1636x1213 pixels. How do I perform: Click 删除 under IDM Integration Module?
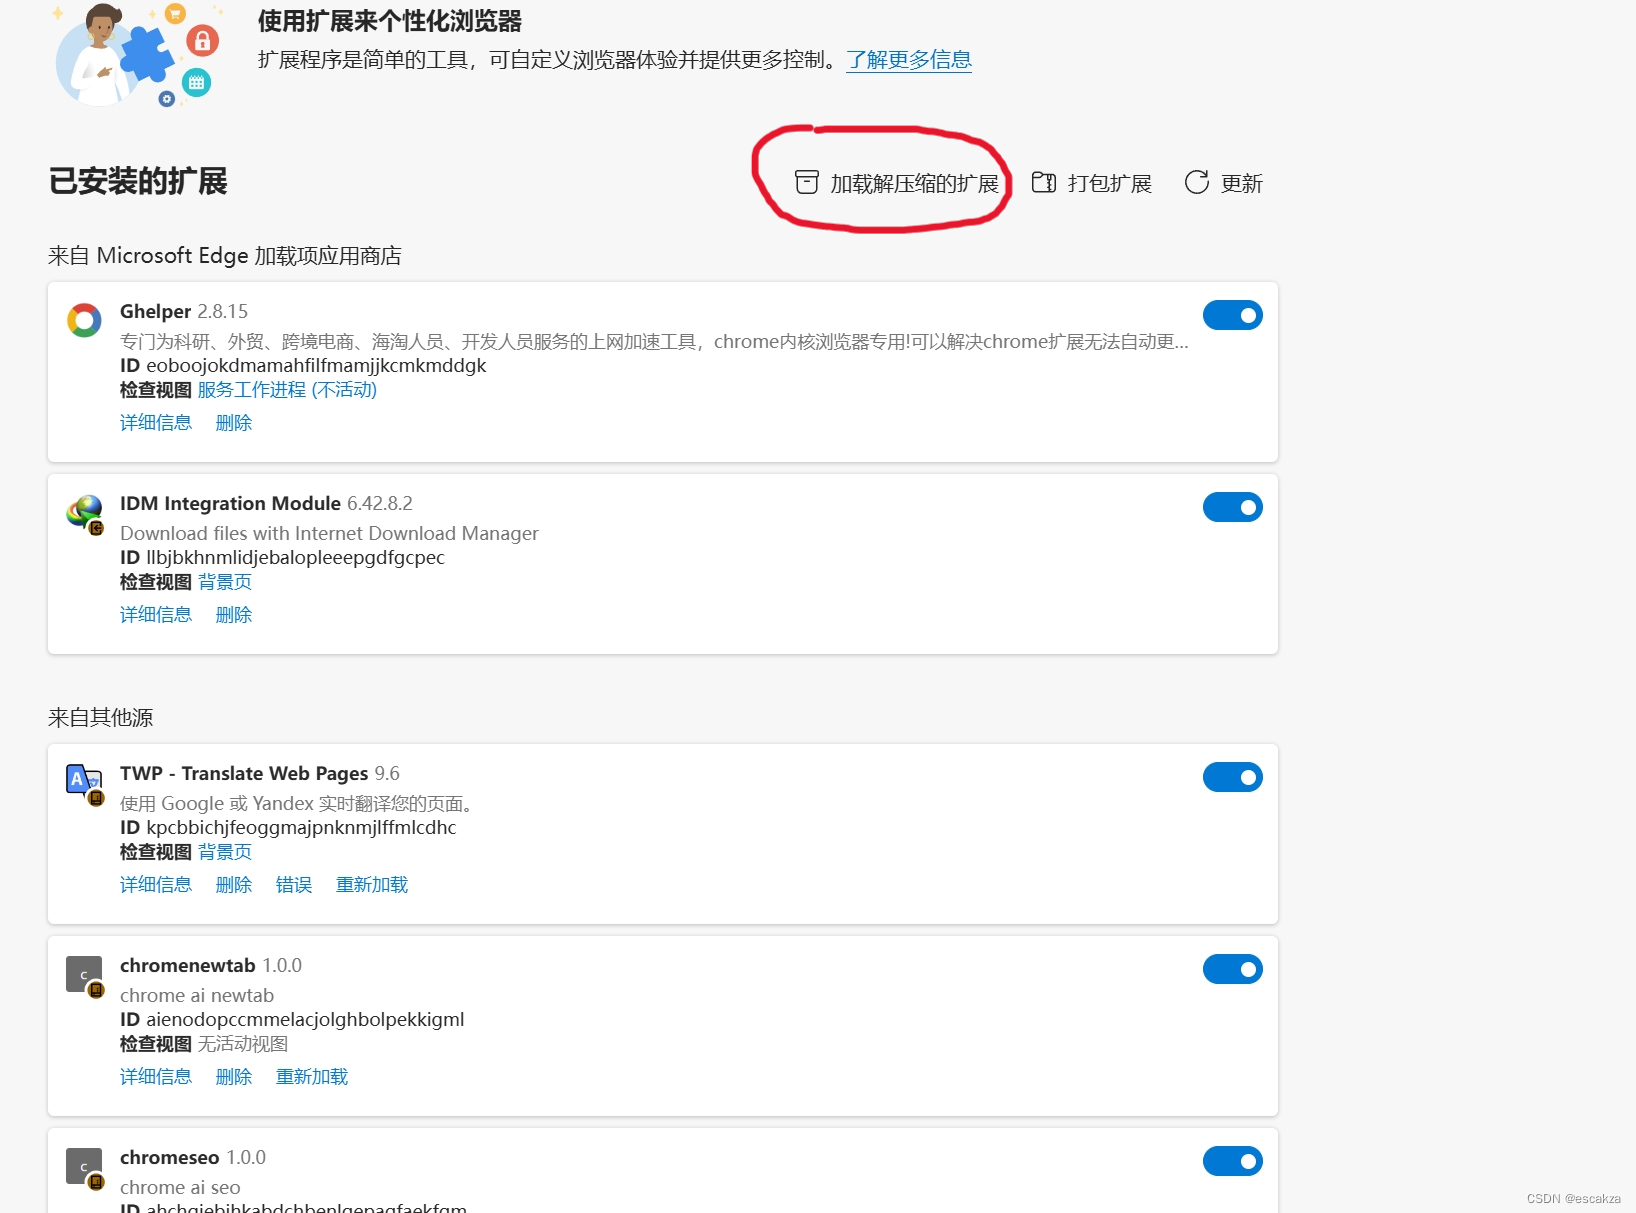[234, 615]
